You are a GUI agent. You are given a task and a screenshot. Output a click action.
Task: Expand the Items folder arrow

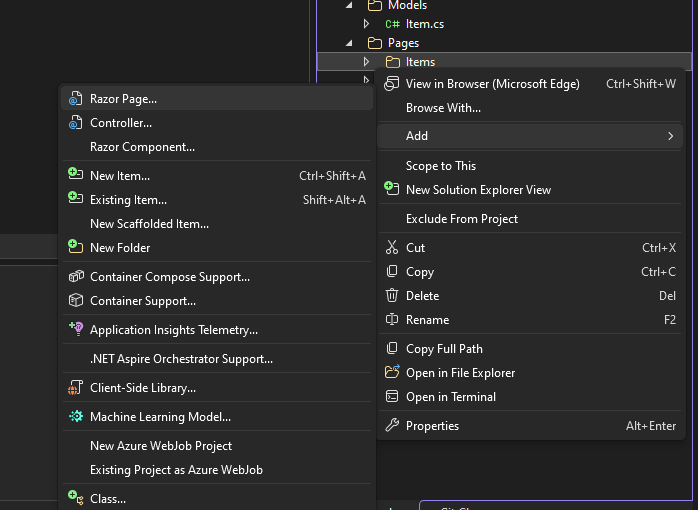click(366, 61)
